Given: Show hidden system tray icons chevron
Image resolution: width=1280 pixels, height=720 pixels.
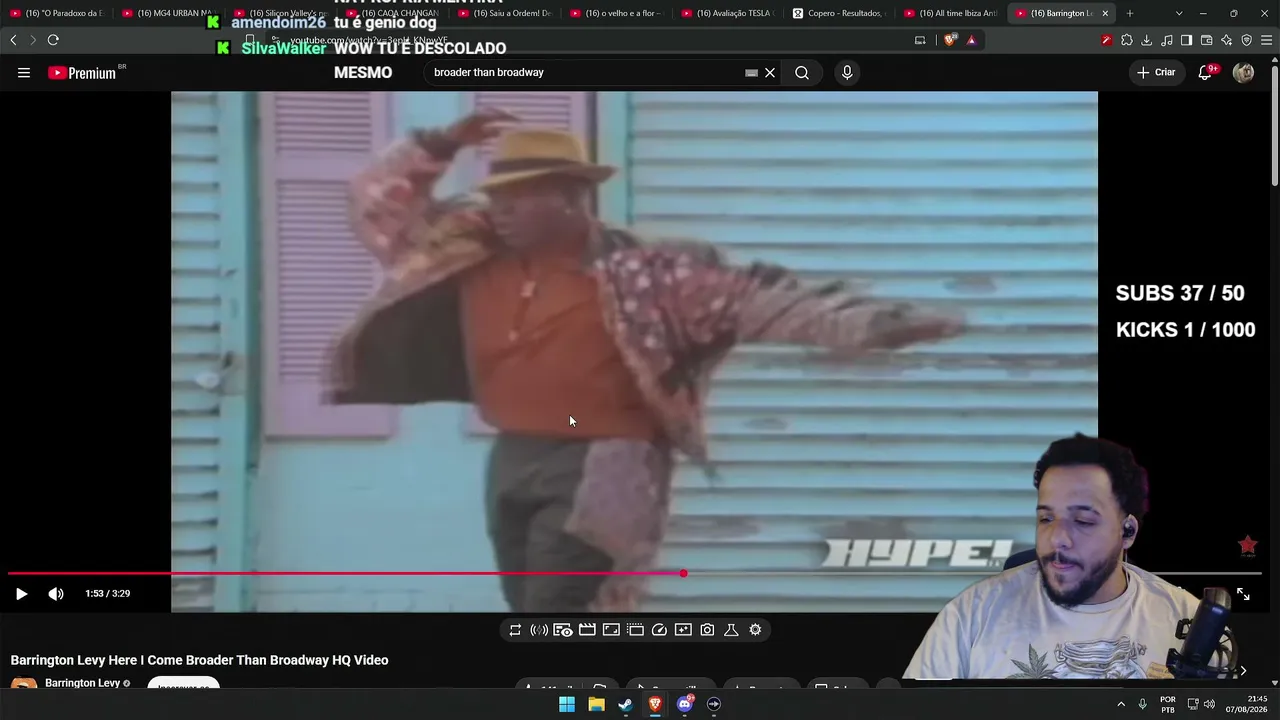Looking at the screenshot, I should point(1121,704).
